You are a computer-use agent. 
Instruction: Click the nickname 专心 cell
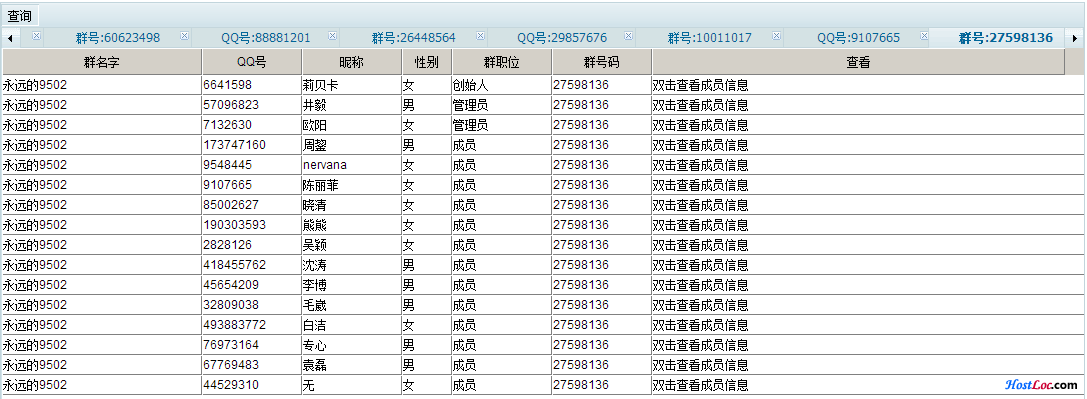(x=351, y=345)
